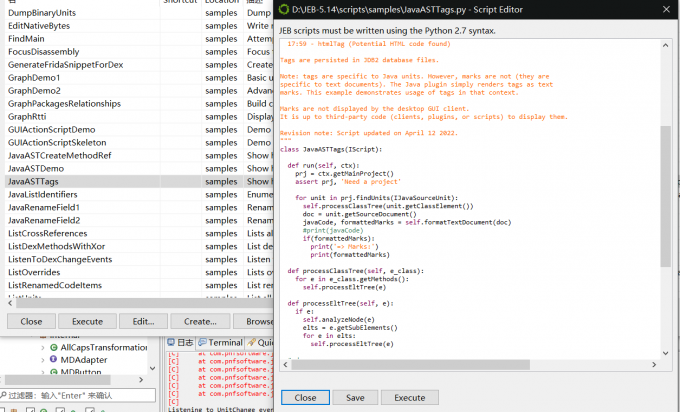Image resolution: width=680 pixels, height=412 pixels.
Task: Select the ListOverrides script row
Action: 139,273
